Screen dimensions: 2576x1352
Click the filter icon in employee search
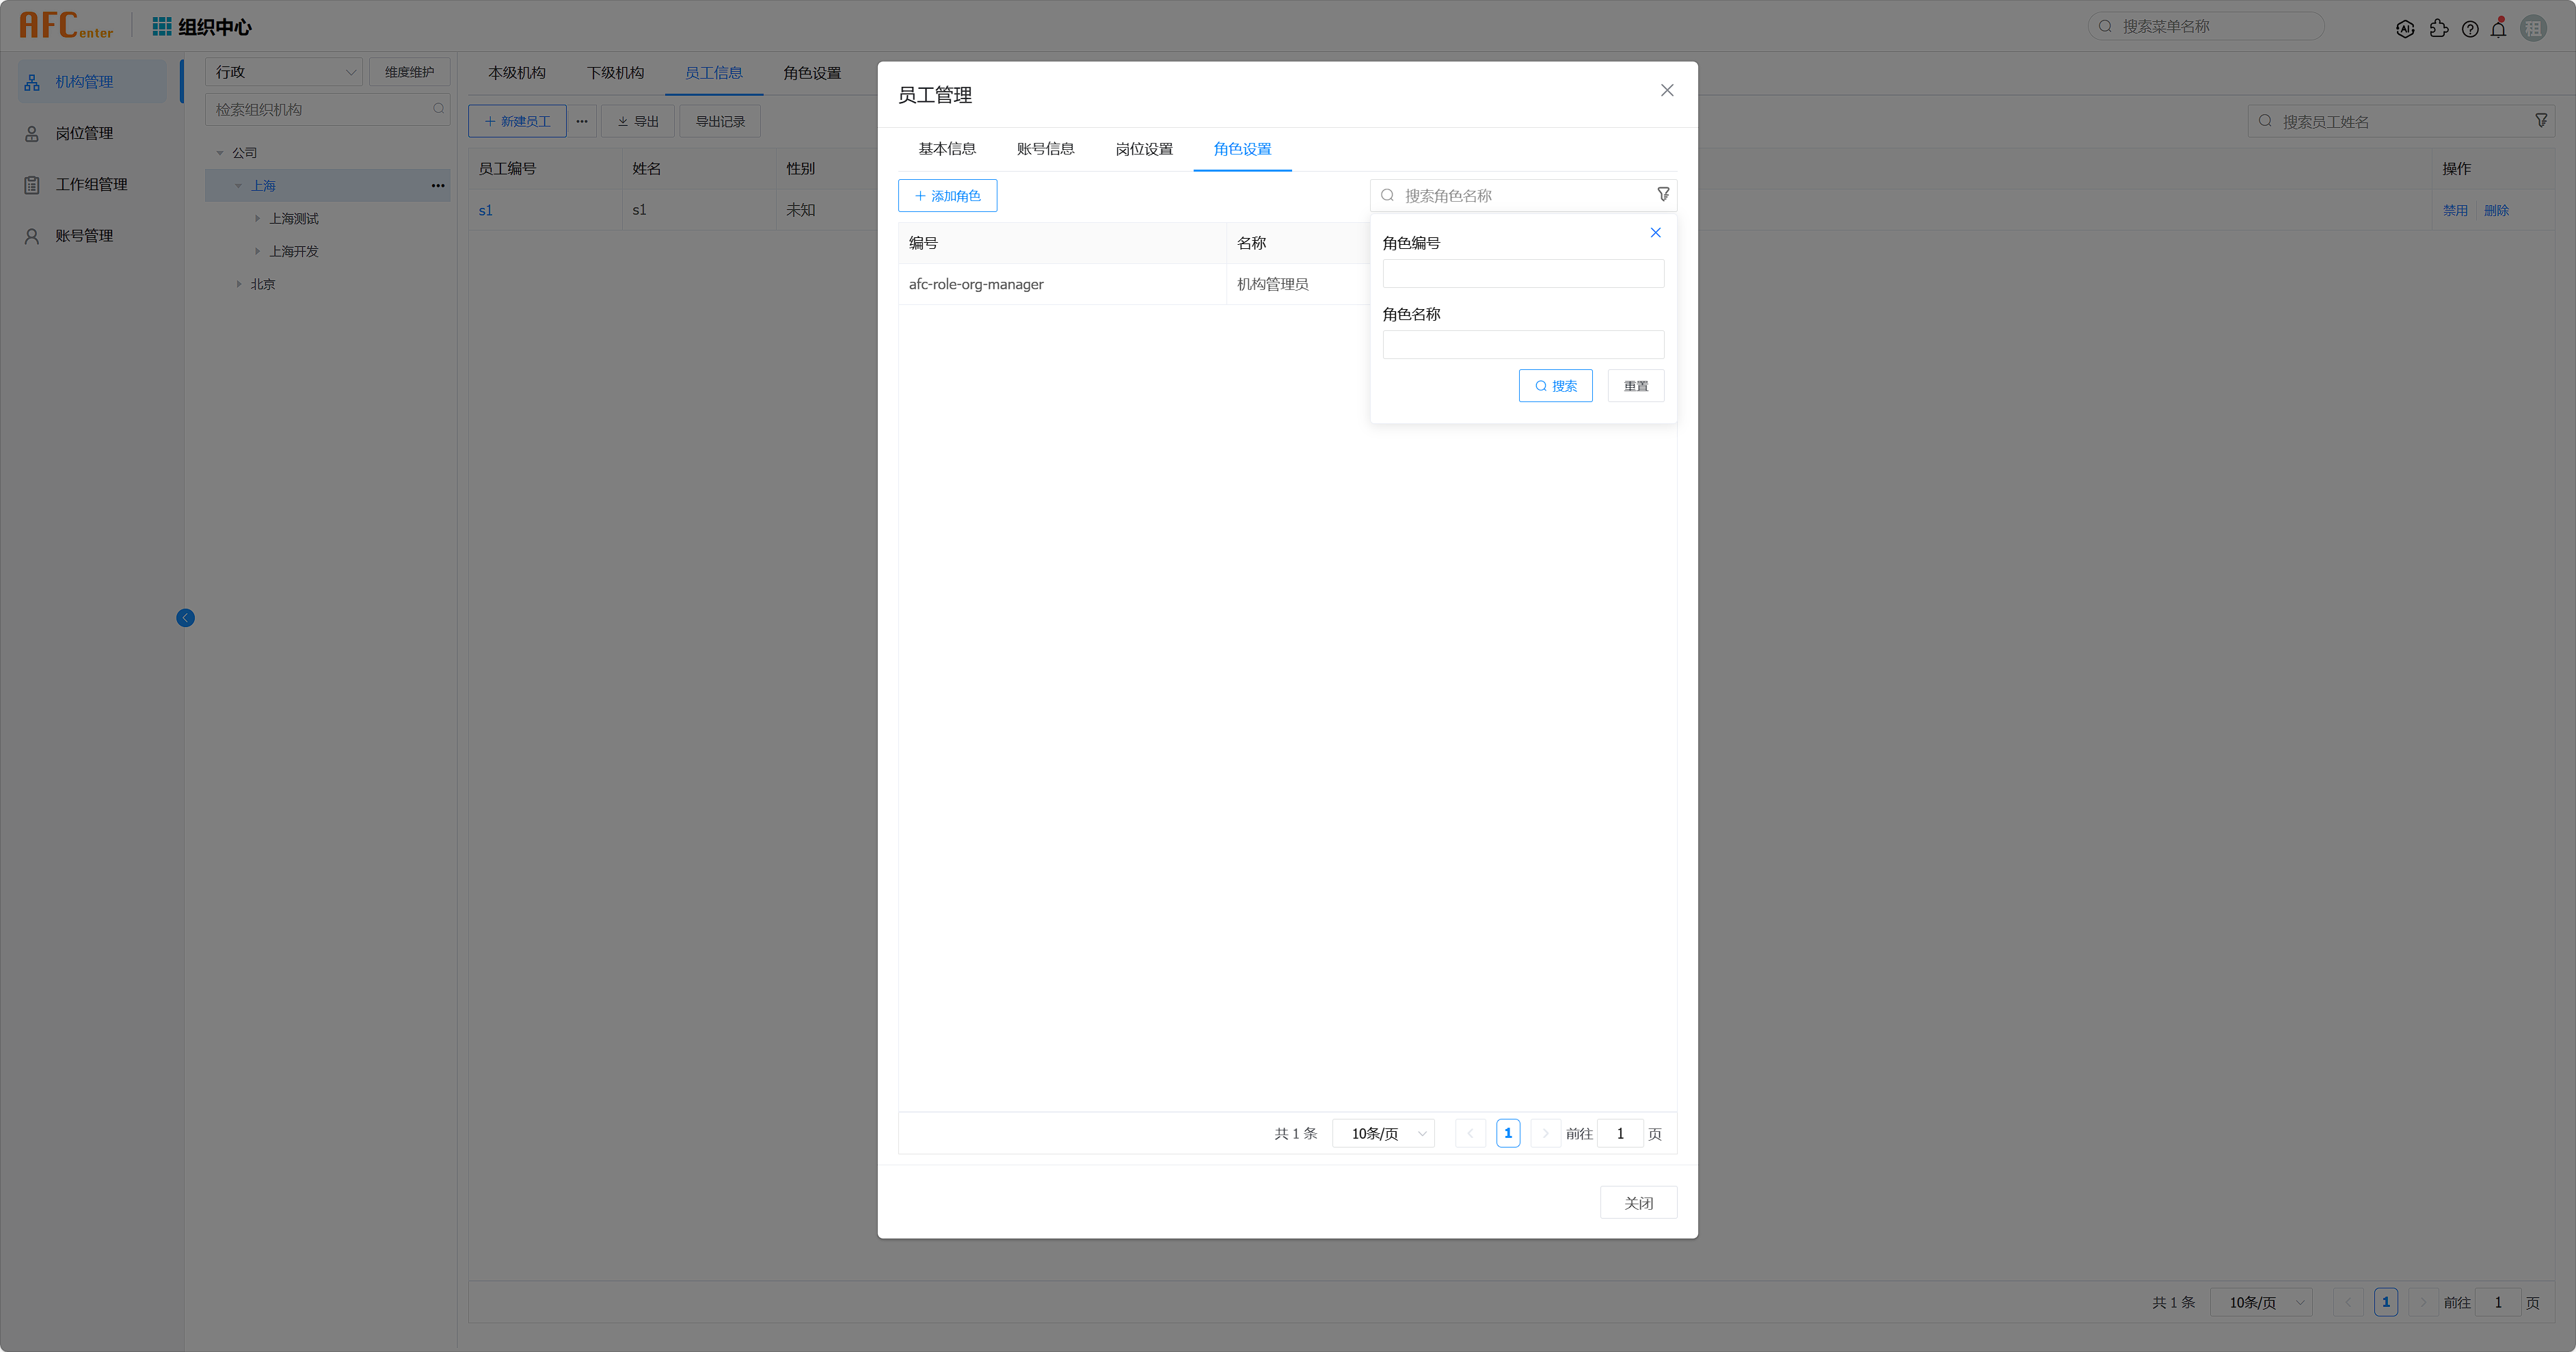click(2541, 121)
